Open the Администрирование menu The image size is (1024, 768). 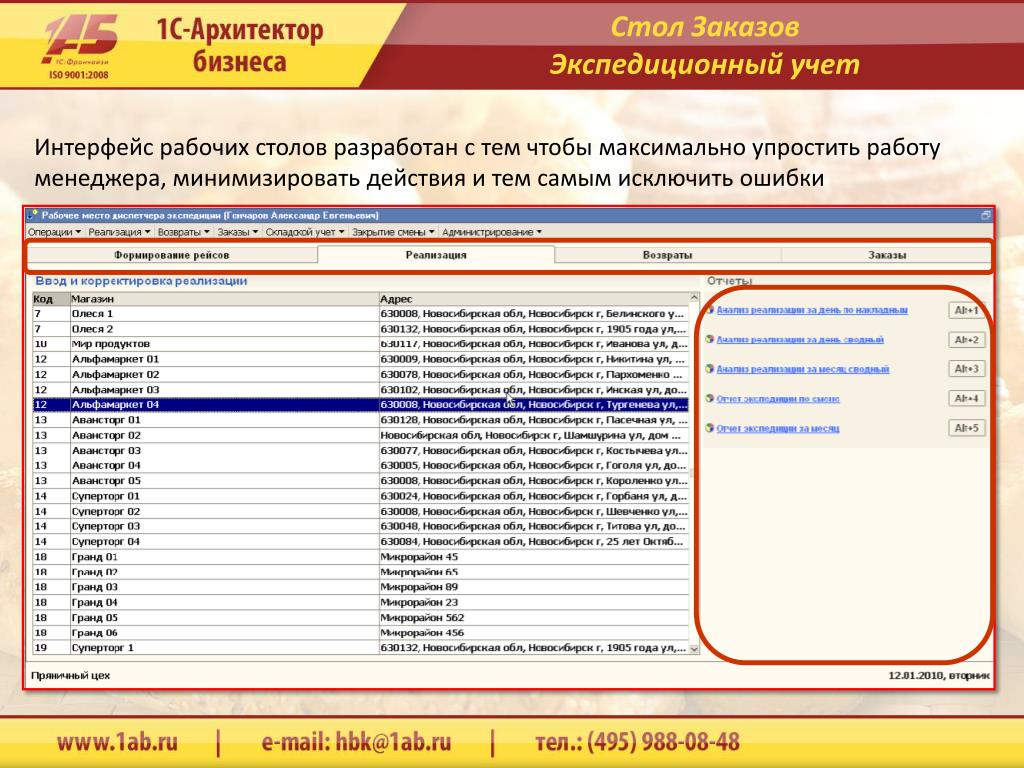coord(492,232)
